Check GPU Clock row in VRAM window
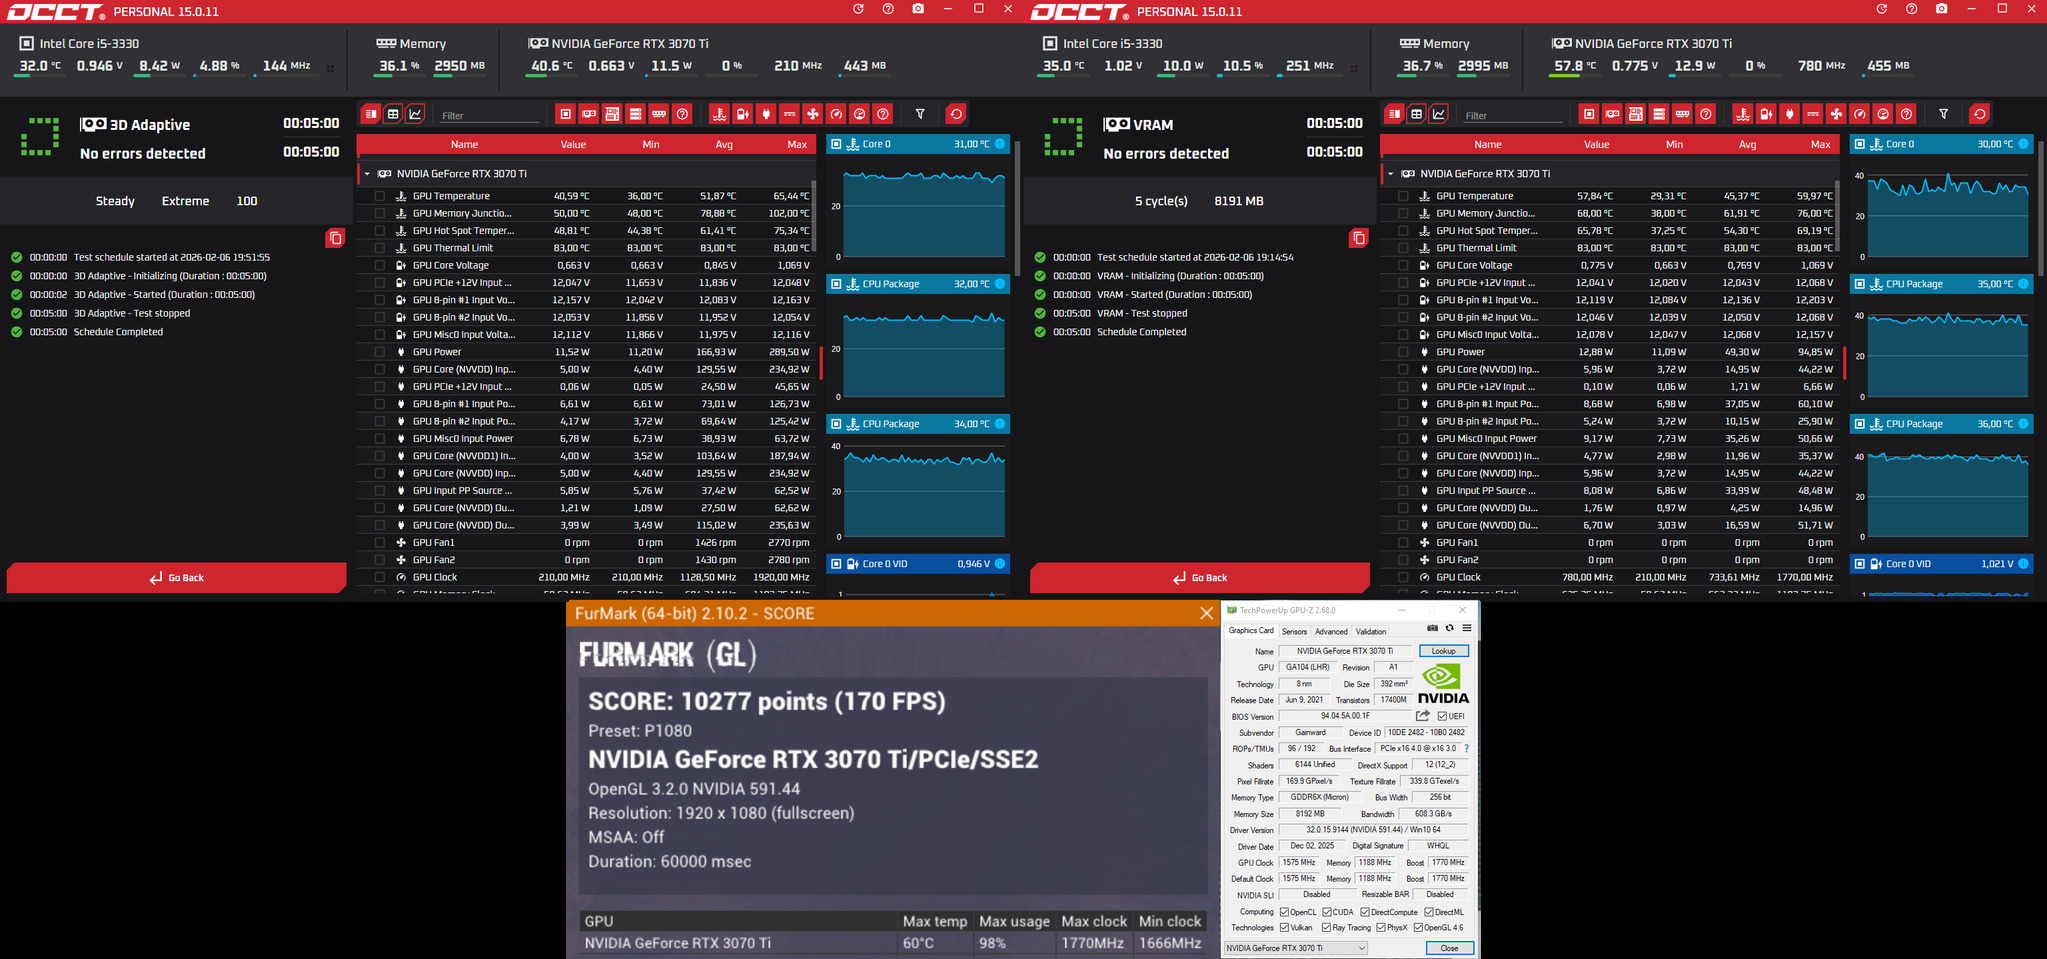This screenshot has width=2047, height=959. 1403,577
